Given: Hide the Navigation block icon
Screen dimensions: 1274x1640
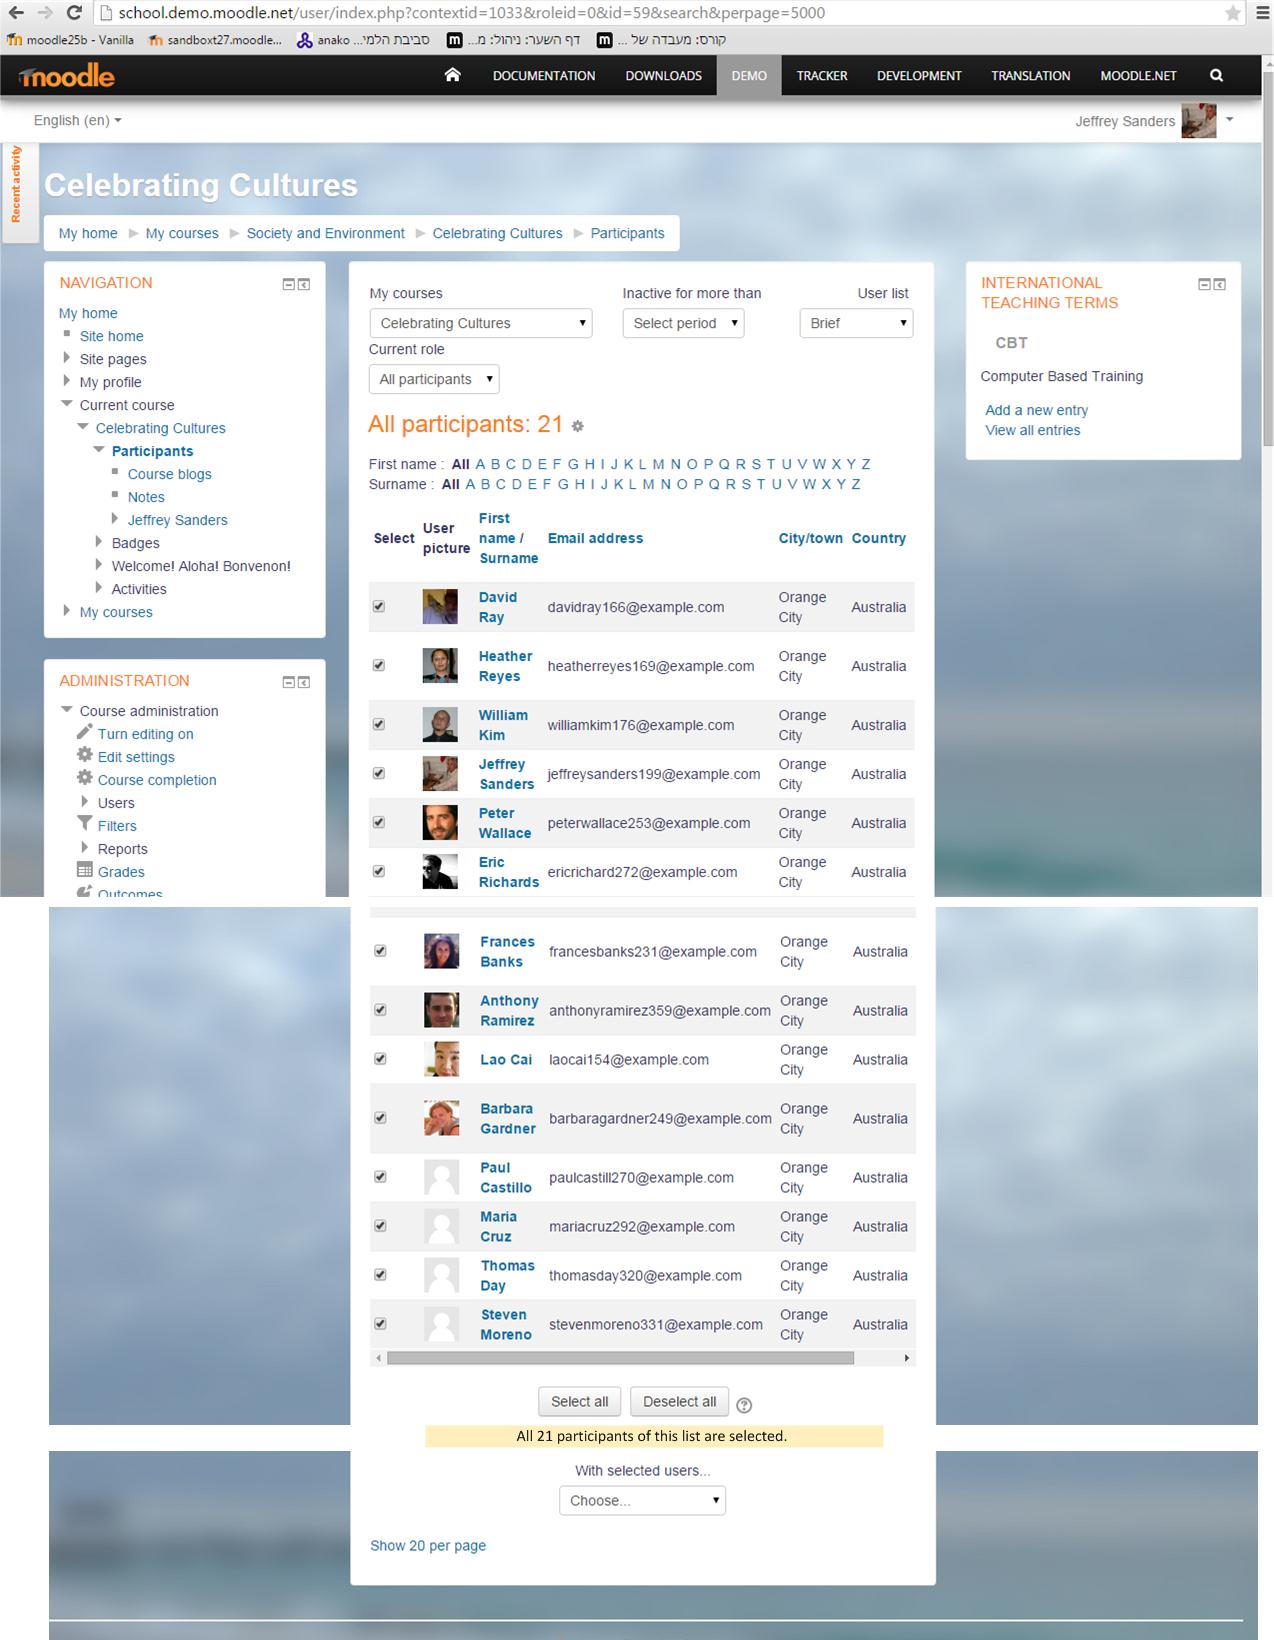Looking at the screenshot, I should (x=288, y=284).
